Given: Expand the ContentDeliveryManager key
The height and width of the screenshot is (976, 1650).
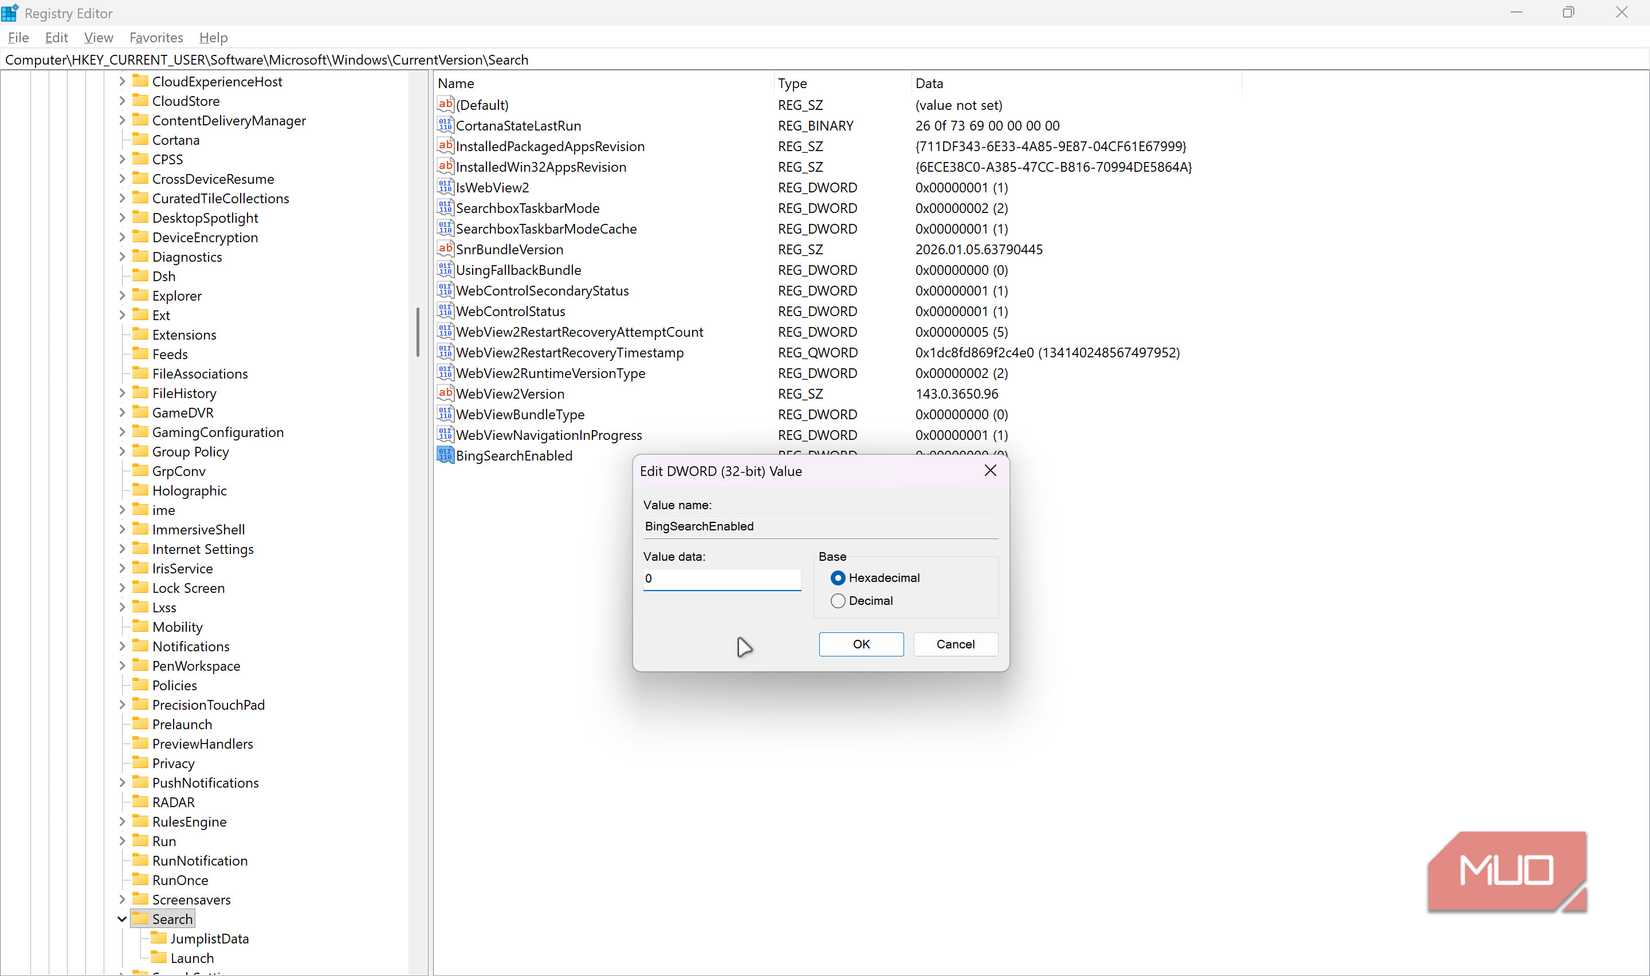Looking at the screenshot, I should coord(122,120).
